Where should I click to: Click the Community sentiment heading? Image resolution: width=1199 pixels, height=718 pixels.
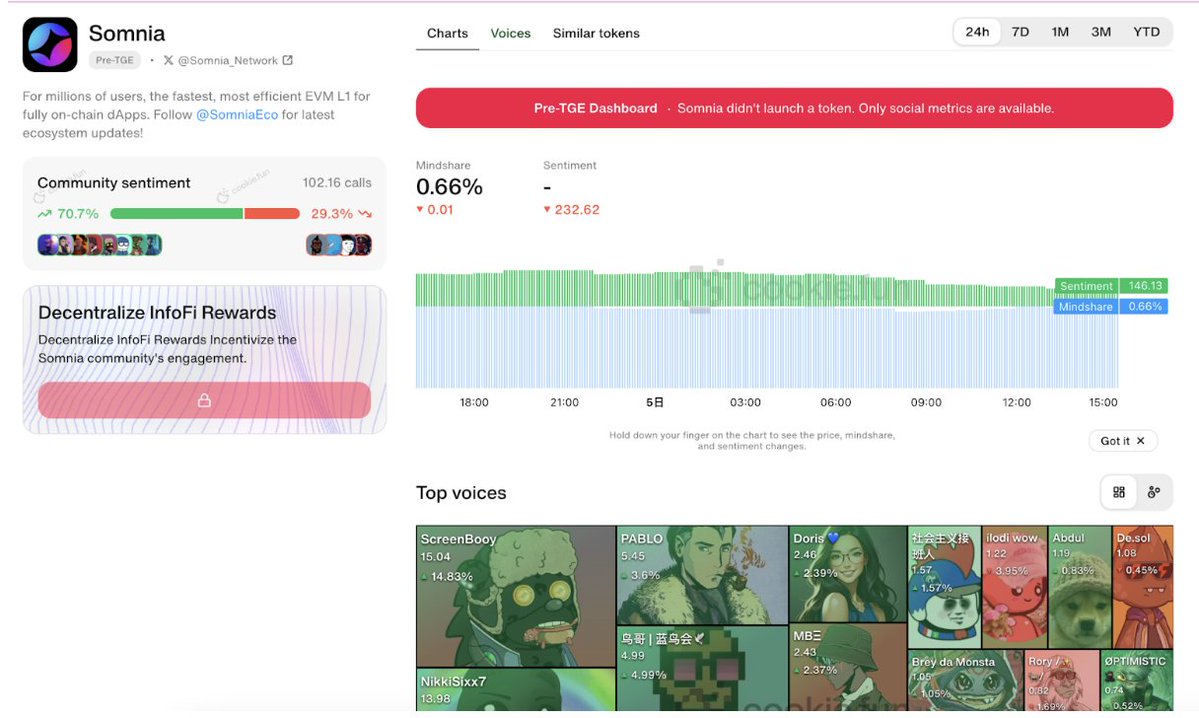tap(114, 183)
